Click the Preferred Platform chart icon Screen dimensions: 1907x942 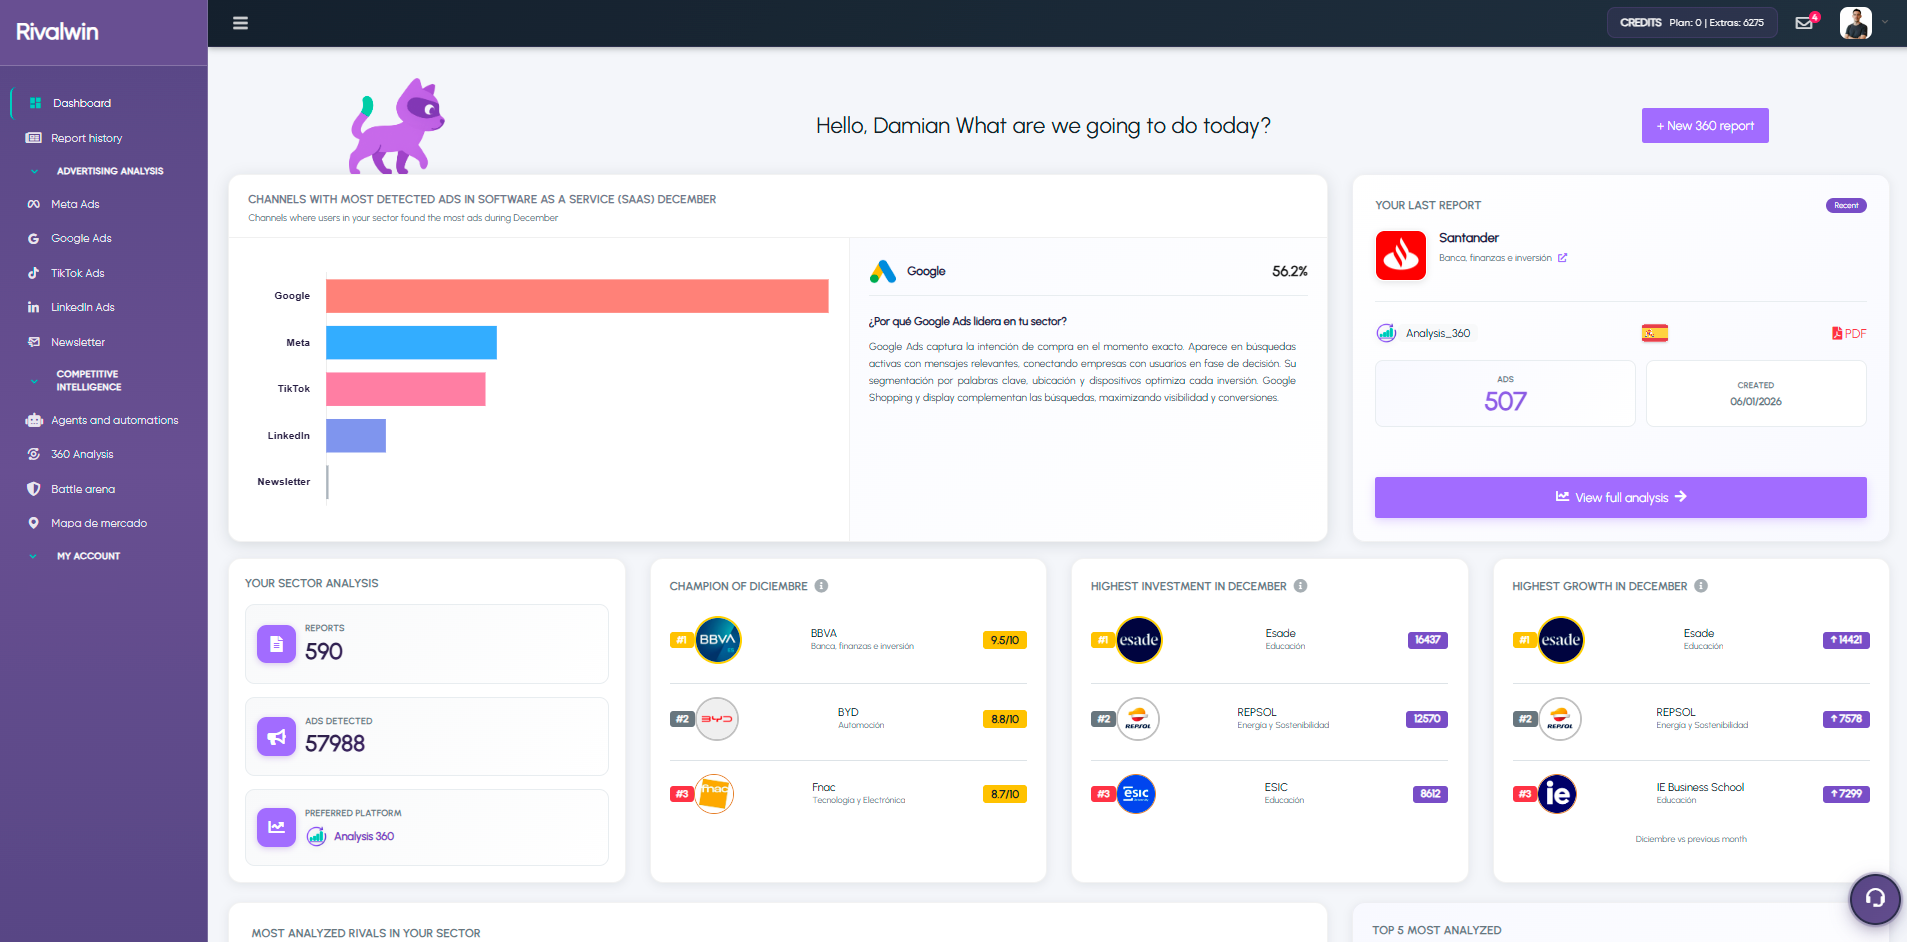(x=276, y=827)
